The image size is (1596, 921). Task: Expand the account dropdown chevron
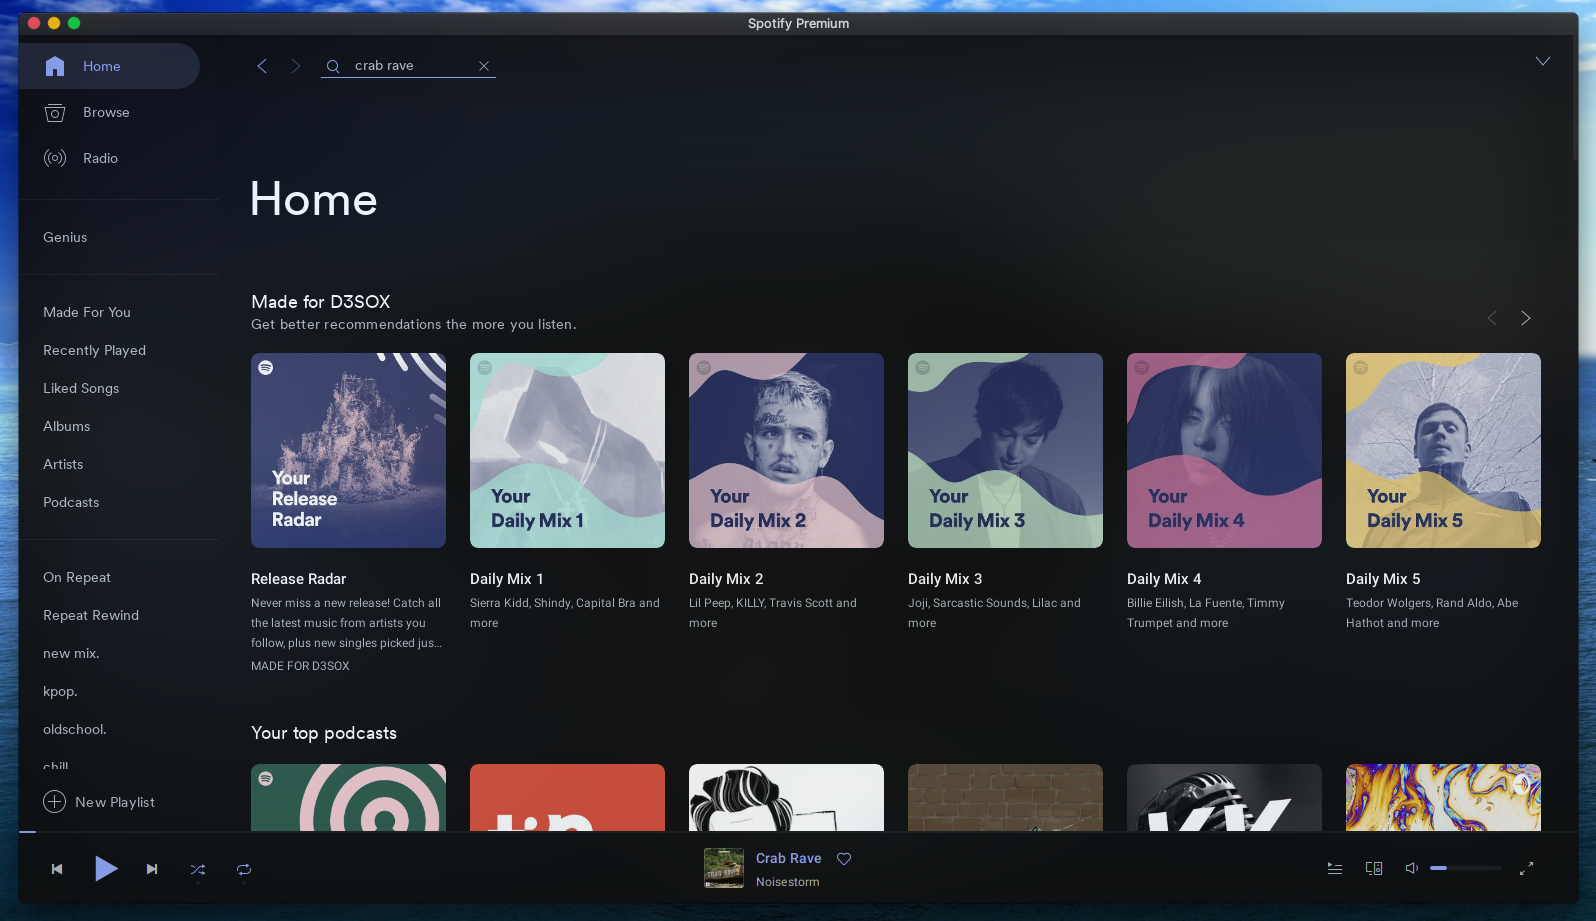click(x=1543, y=61)
